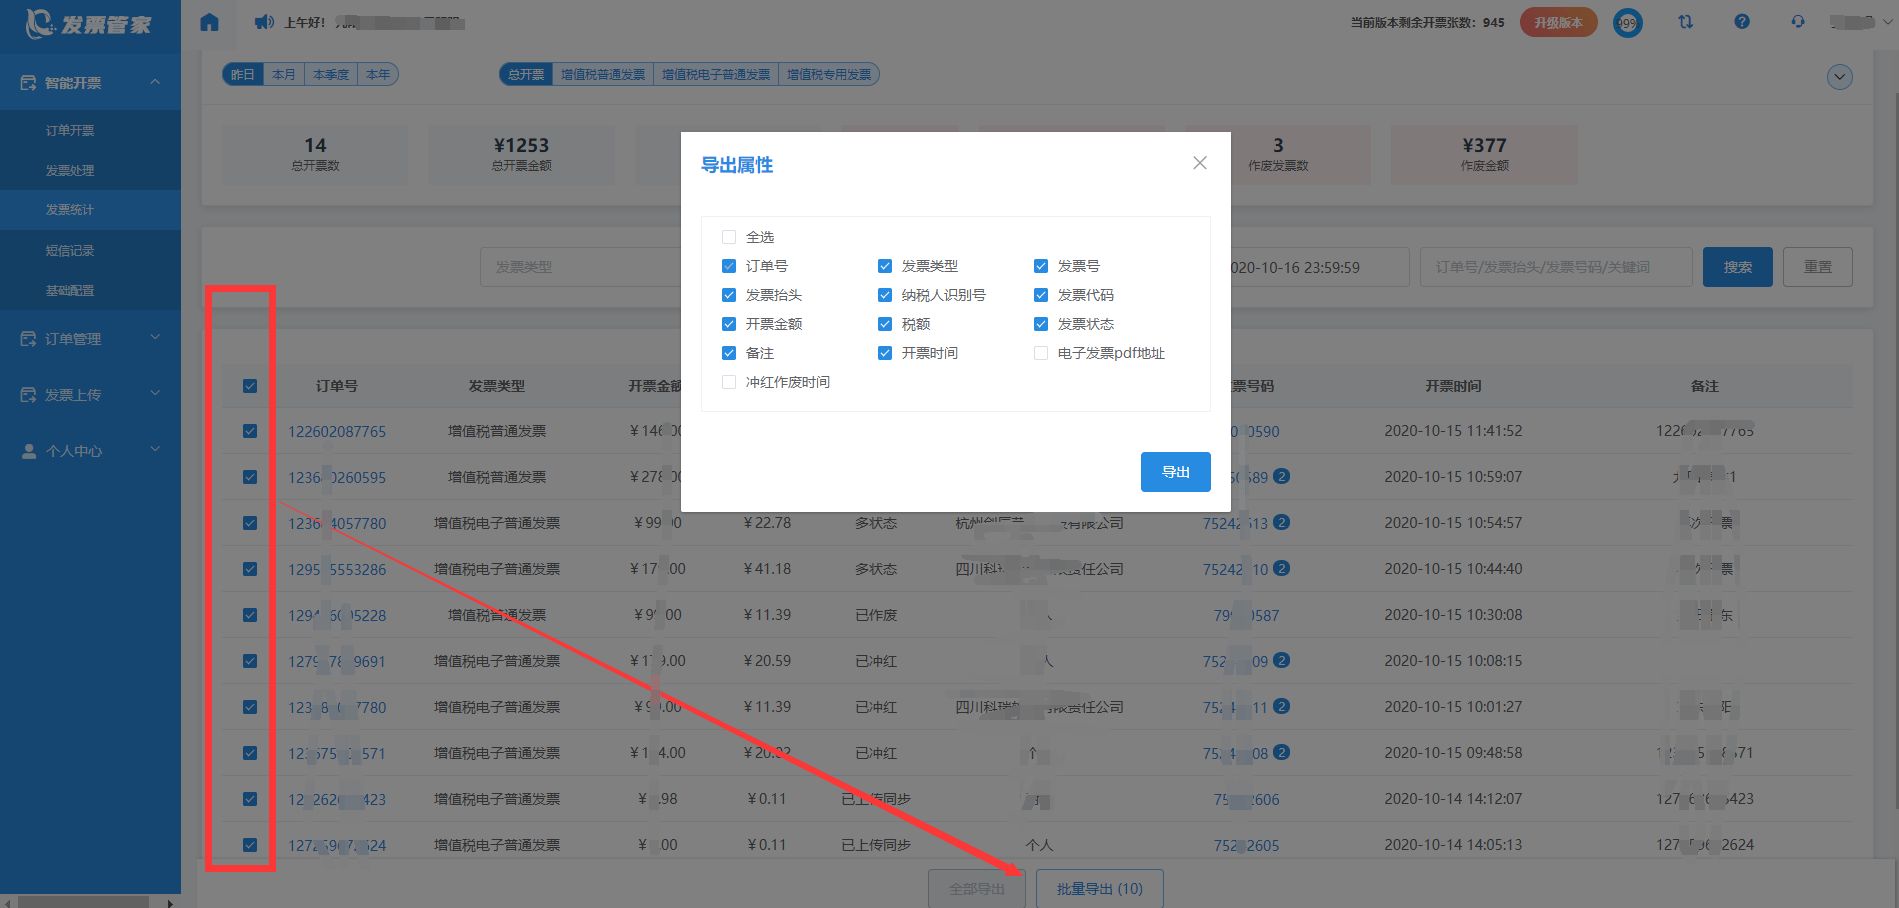Click the 99 notification badge icon
This screenshot has height=908, width=1899.
tap(1628, 22)
